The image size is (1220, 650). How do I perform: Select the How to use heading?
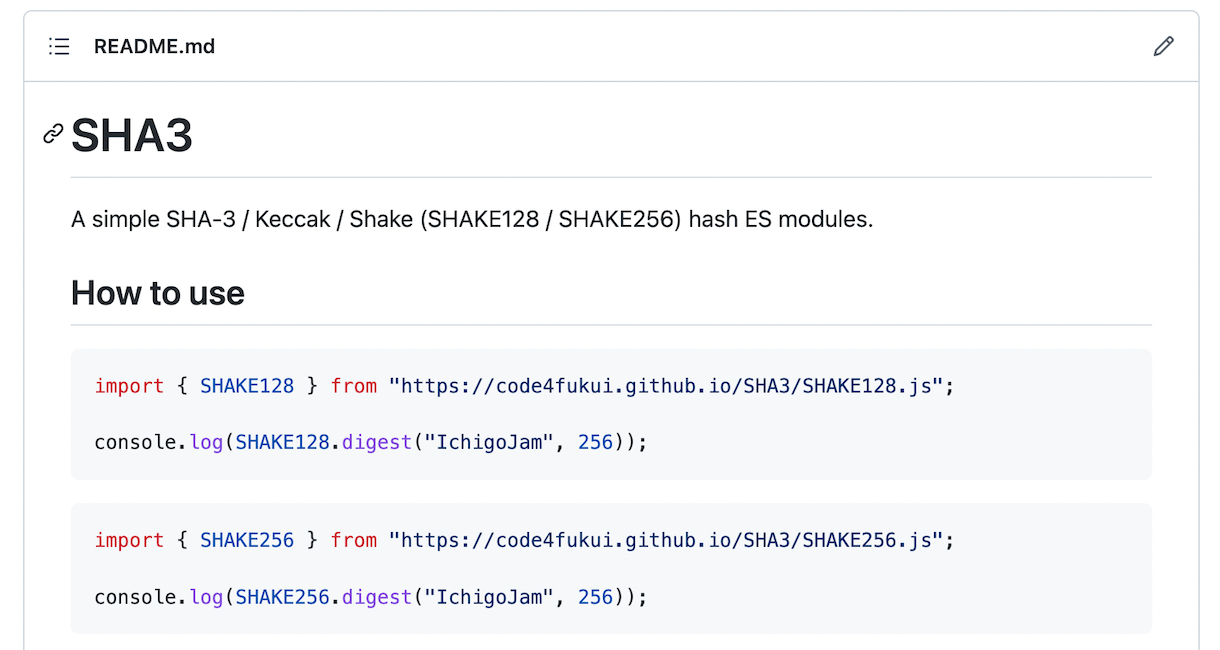point(157,293)
